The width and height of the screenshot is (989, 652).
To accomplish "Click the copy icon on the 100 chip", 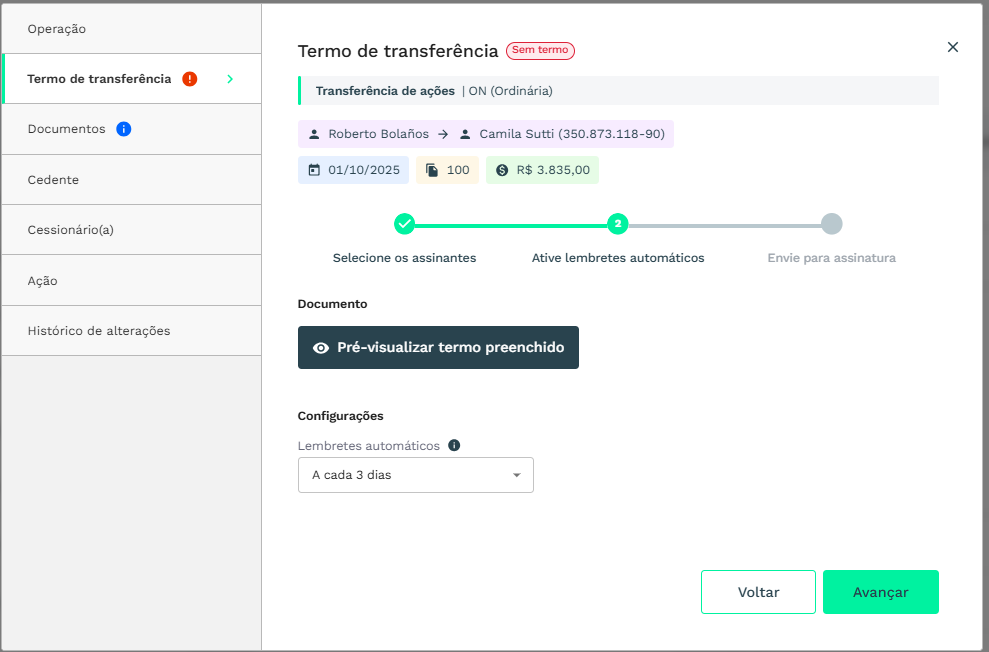I will pyautogui.click(x=432, y=170).
